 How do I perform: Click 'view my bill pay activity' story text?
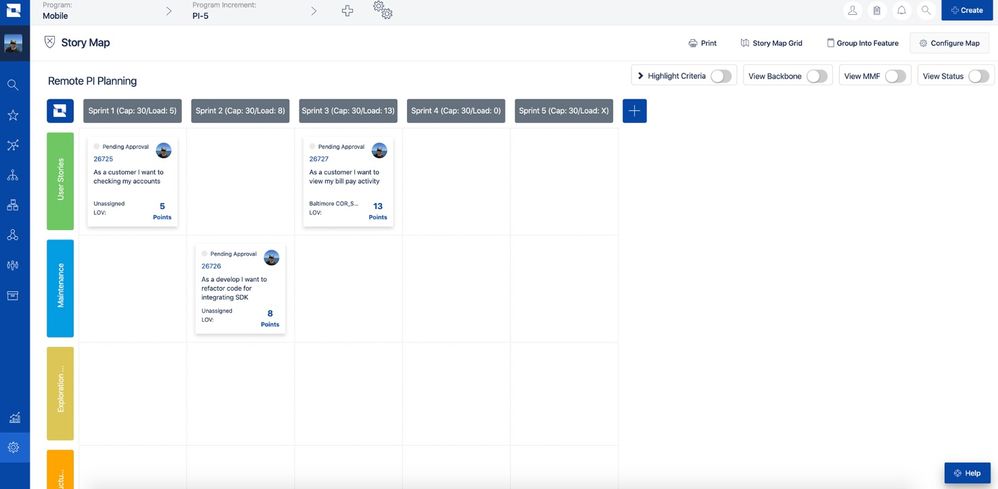point(344,181)
